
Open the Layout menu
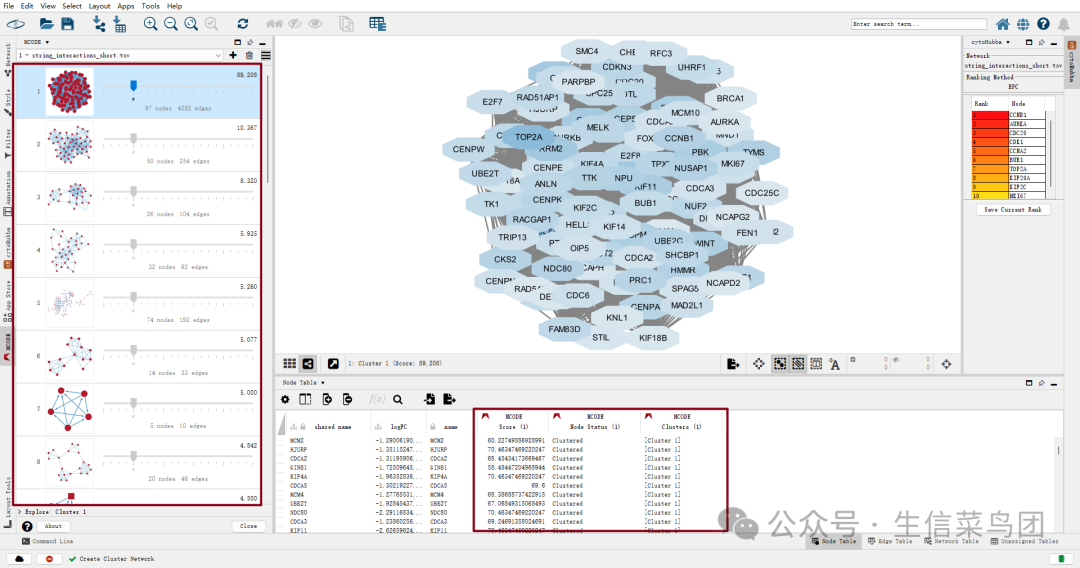(99, 6)
